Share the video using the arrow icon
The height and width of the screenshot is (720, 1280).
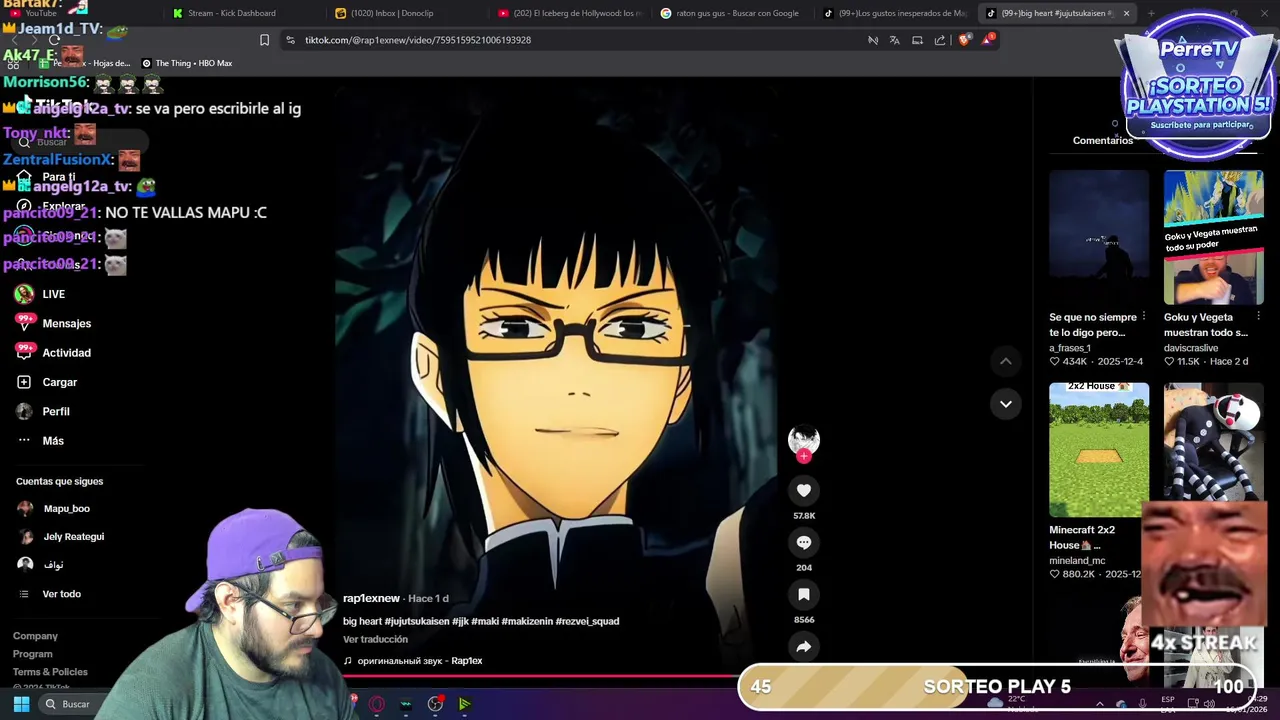(x=804, y=646)
